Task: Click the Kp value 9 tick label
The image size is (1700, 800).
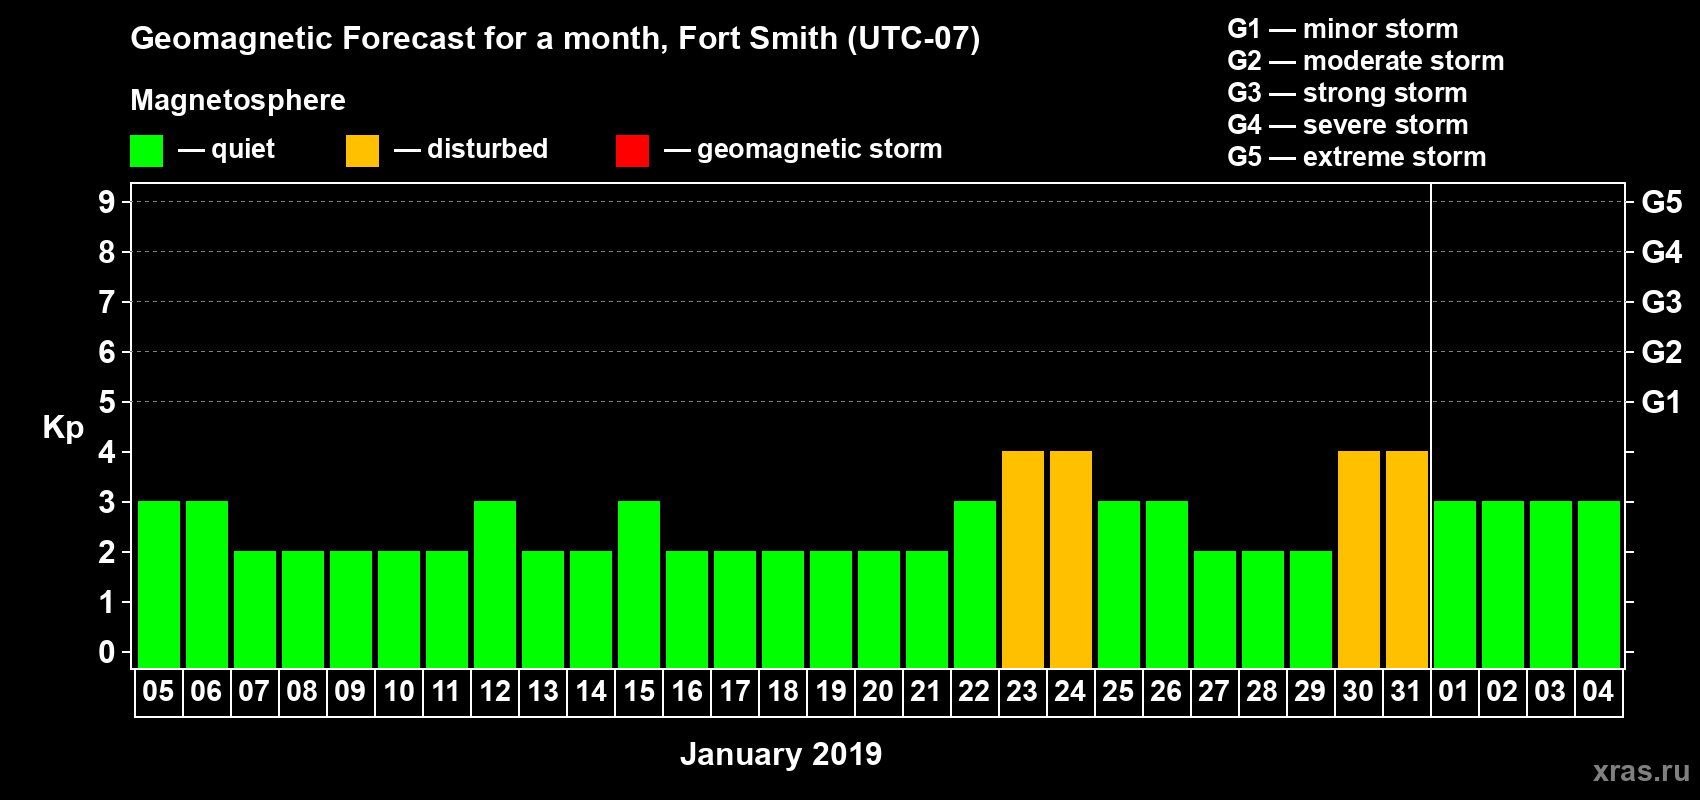Action: click(x=107, y=202)
